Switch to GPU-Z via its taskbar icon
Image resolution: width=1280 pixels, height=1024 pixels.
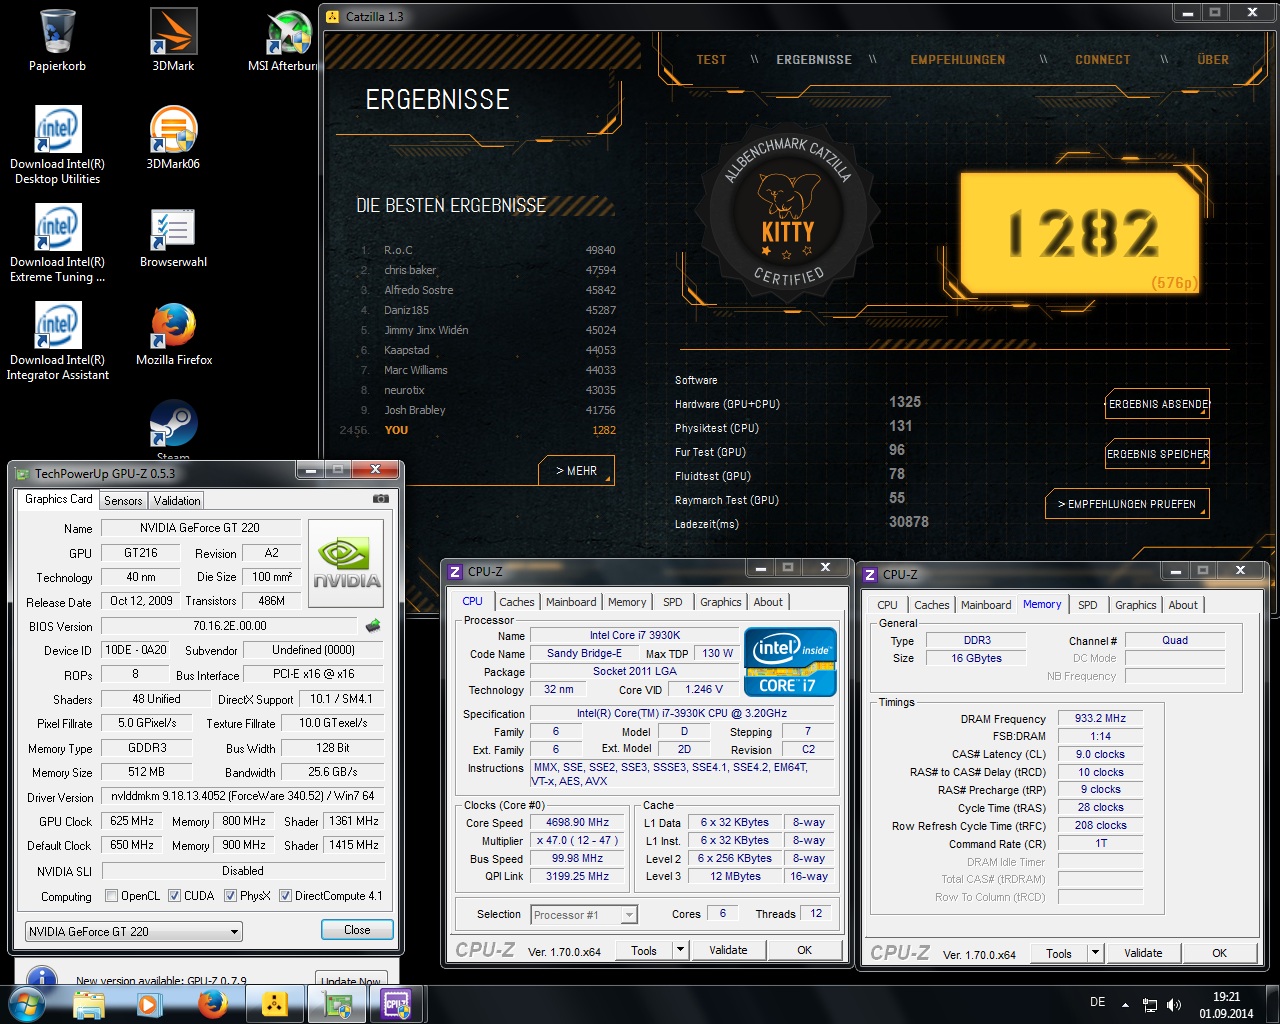[x=337, y=1004]
